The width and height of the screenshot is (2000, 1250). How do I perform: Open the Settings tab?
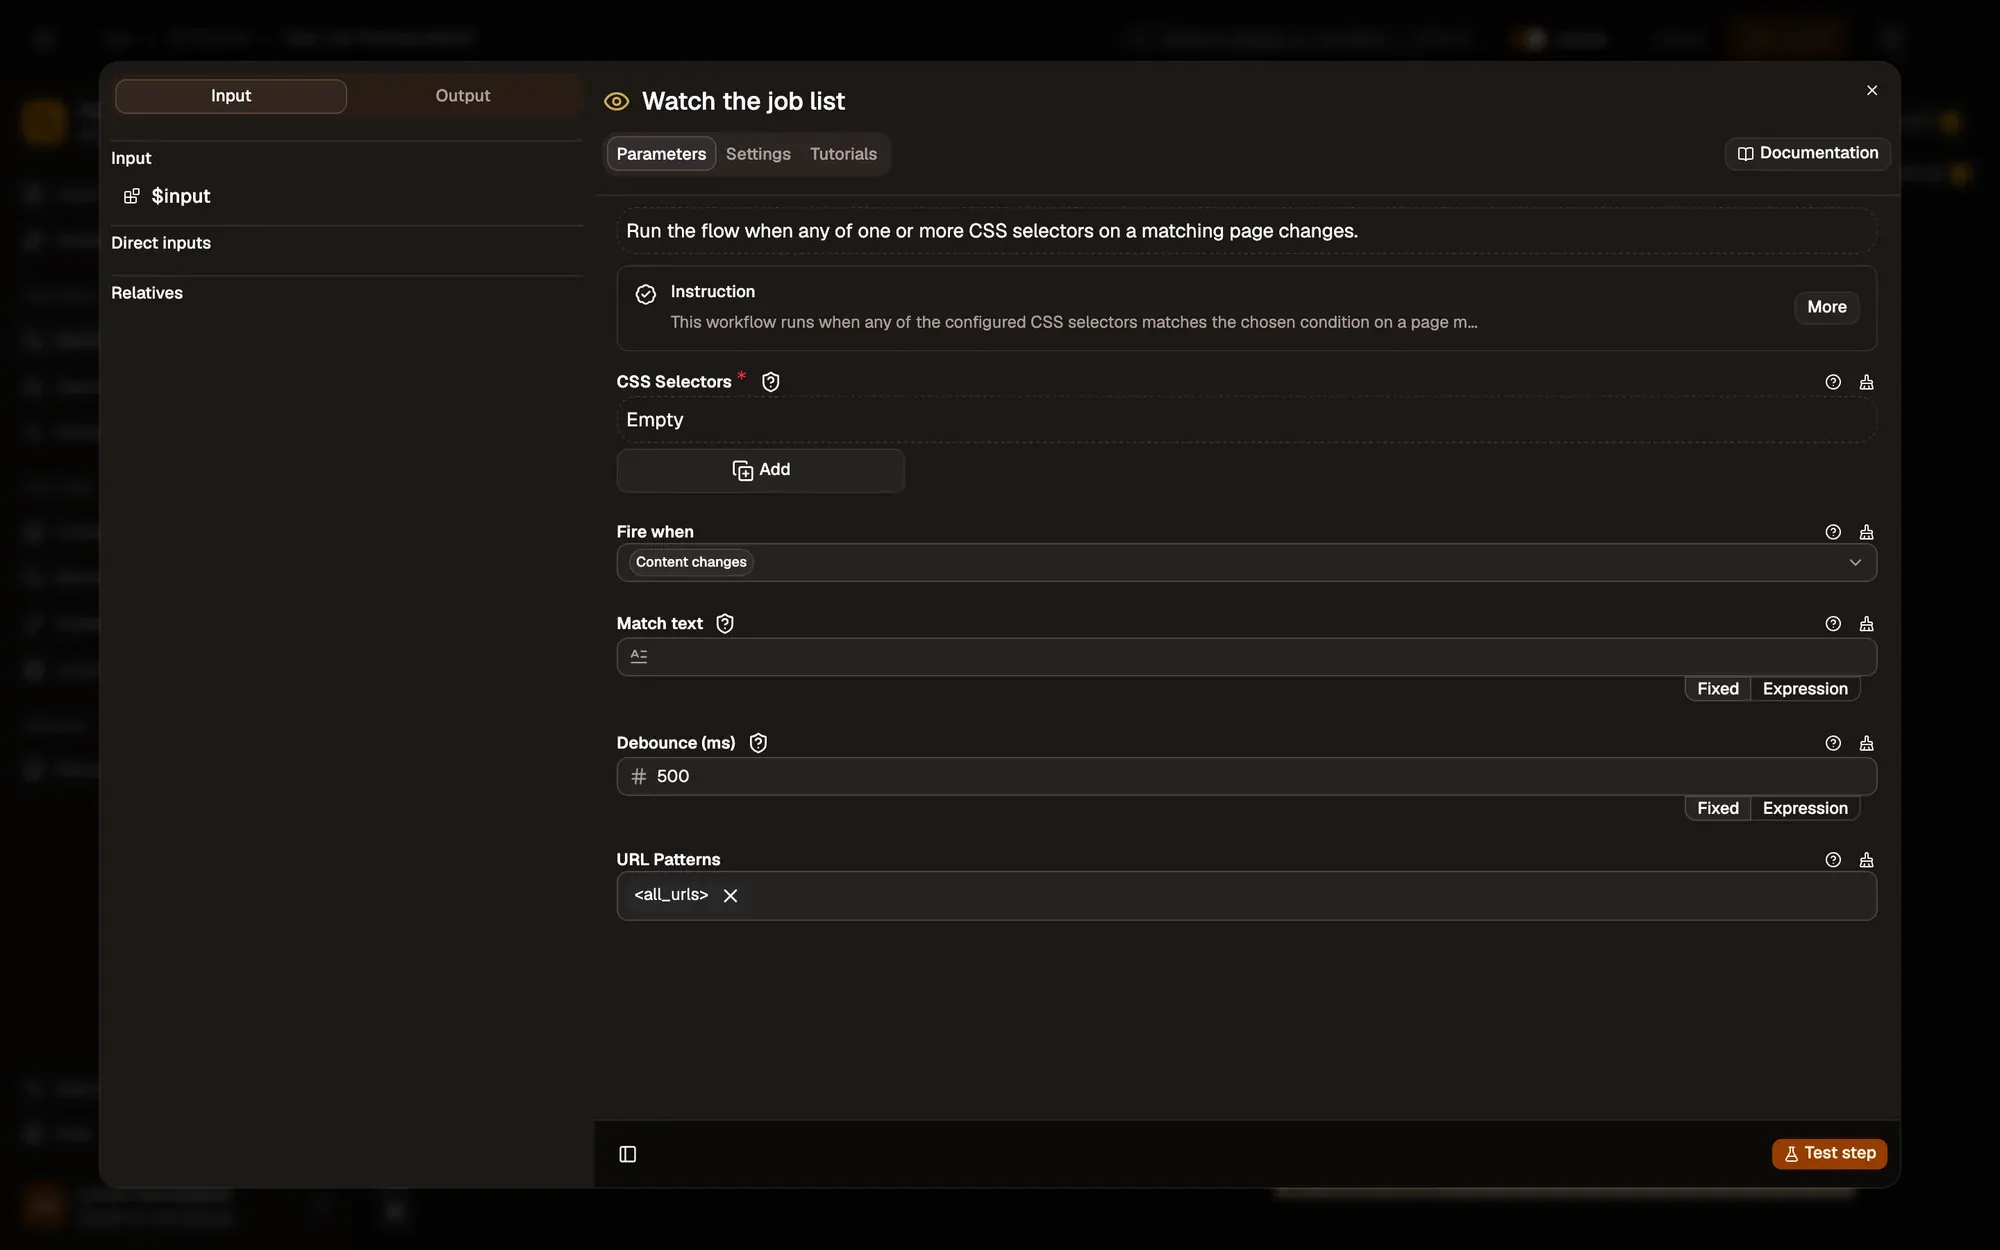758,154
